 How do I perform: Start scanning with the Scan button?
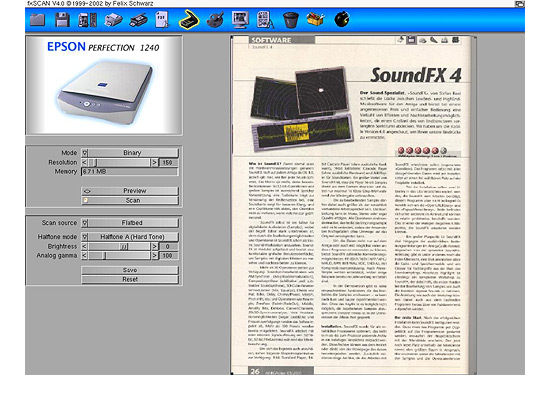[x=130, y=200]
